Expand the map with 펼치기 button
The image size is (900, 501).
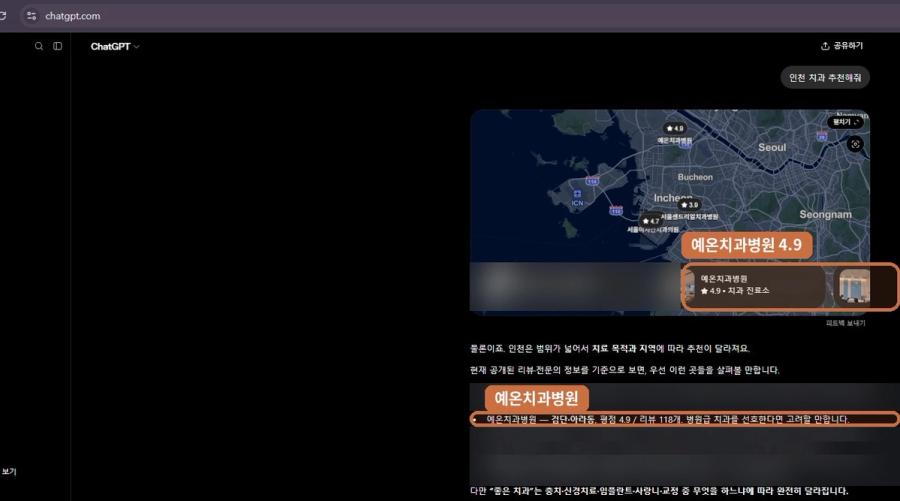point(845,122)
